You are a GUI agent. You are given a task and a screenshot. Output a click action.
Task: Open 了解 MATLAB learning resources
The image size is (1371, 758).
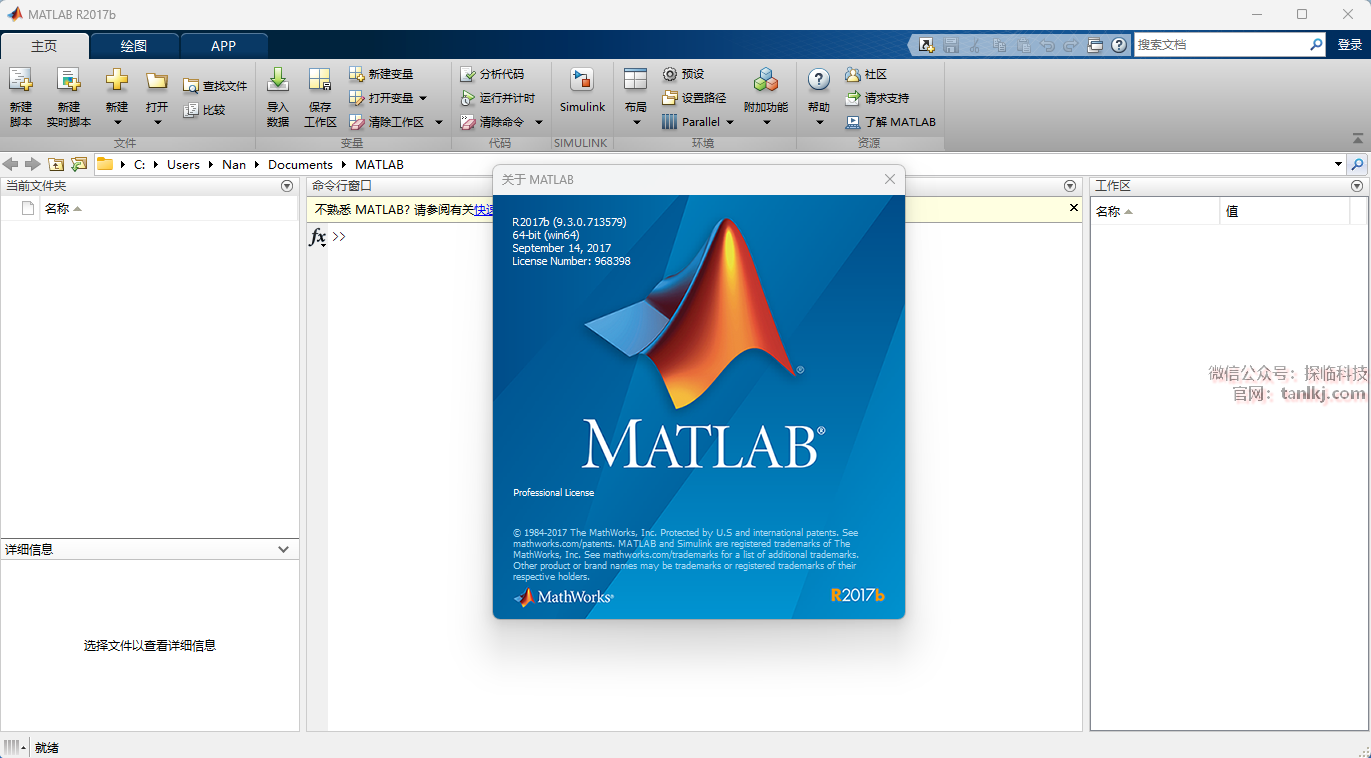coord(890,122)
